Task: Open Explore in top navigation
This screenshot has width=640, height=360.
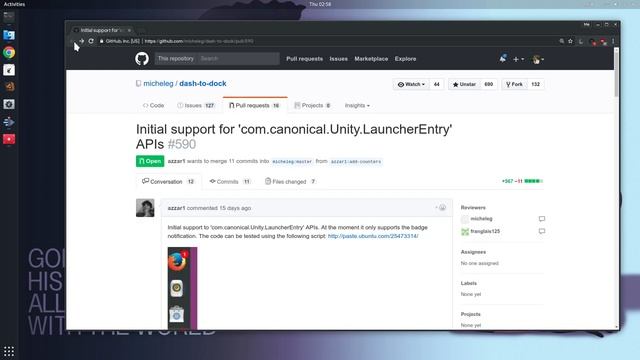Action: 405,59
